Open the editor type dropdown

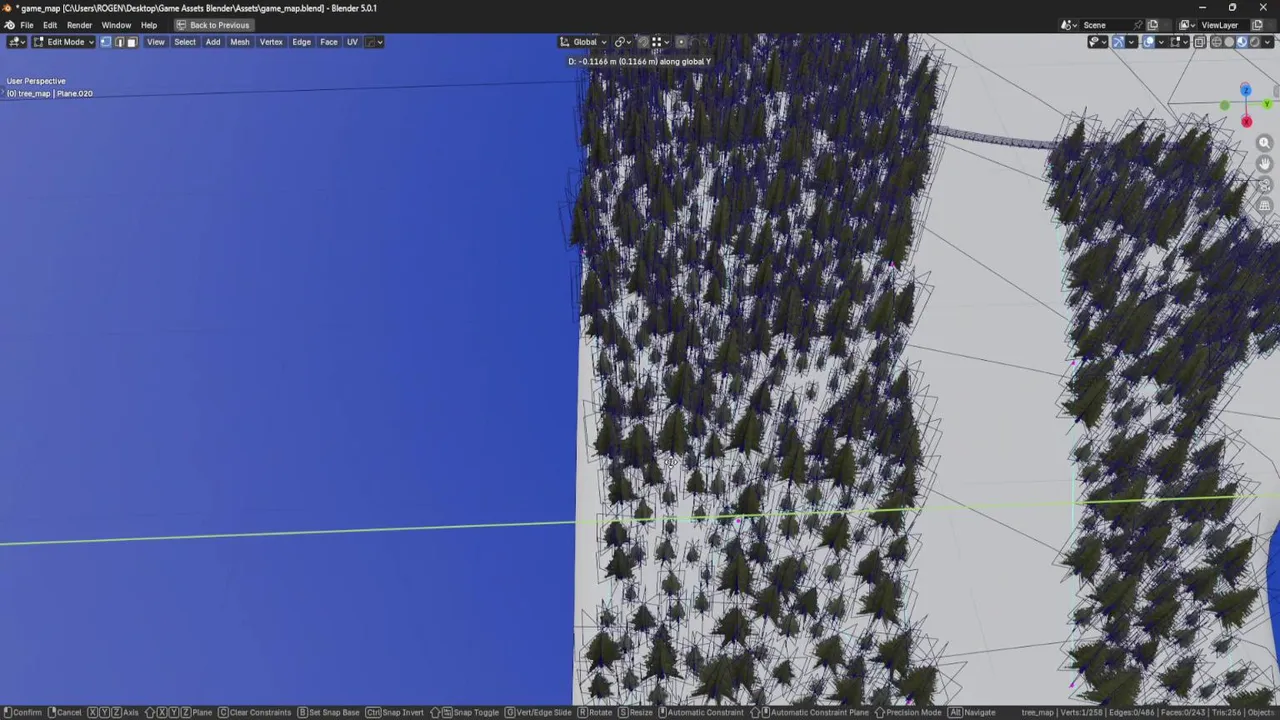tap(16, 42)
